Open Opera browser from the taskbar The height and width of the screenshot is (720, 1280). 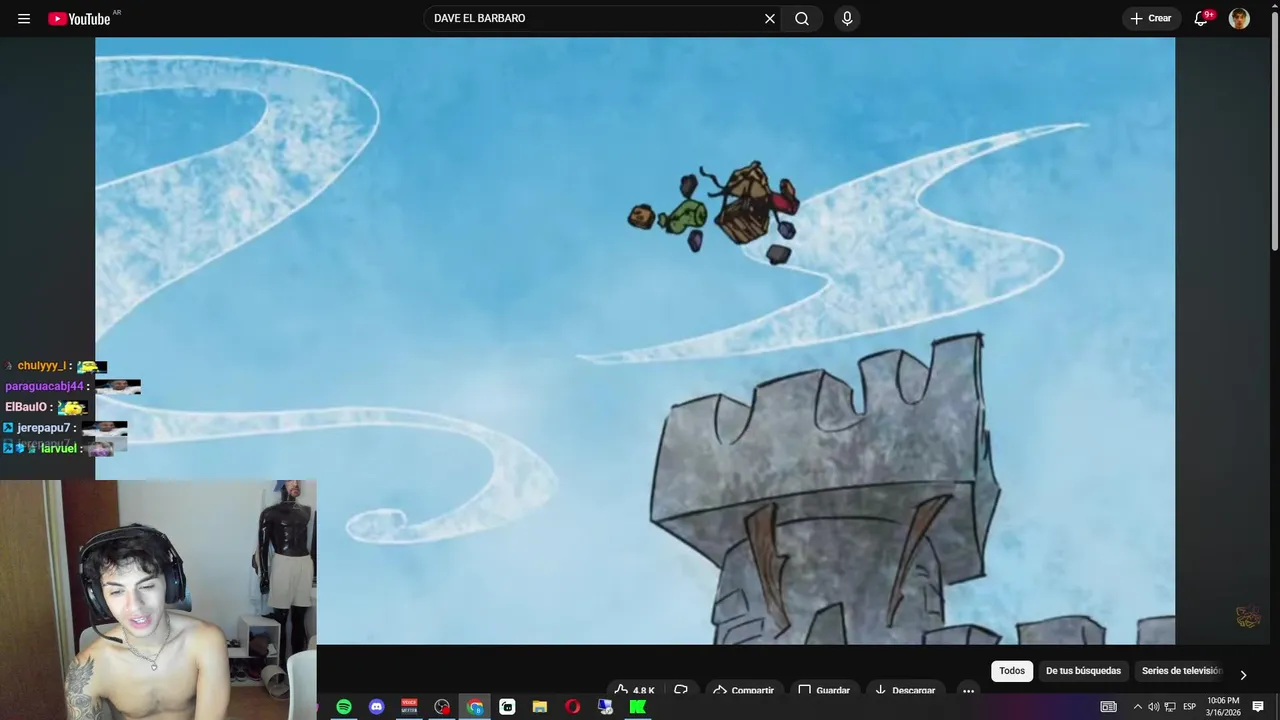(572, 707)
